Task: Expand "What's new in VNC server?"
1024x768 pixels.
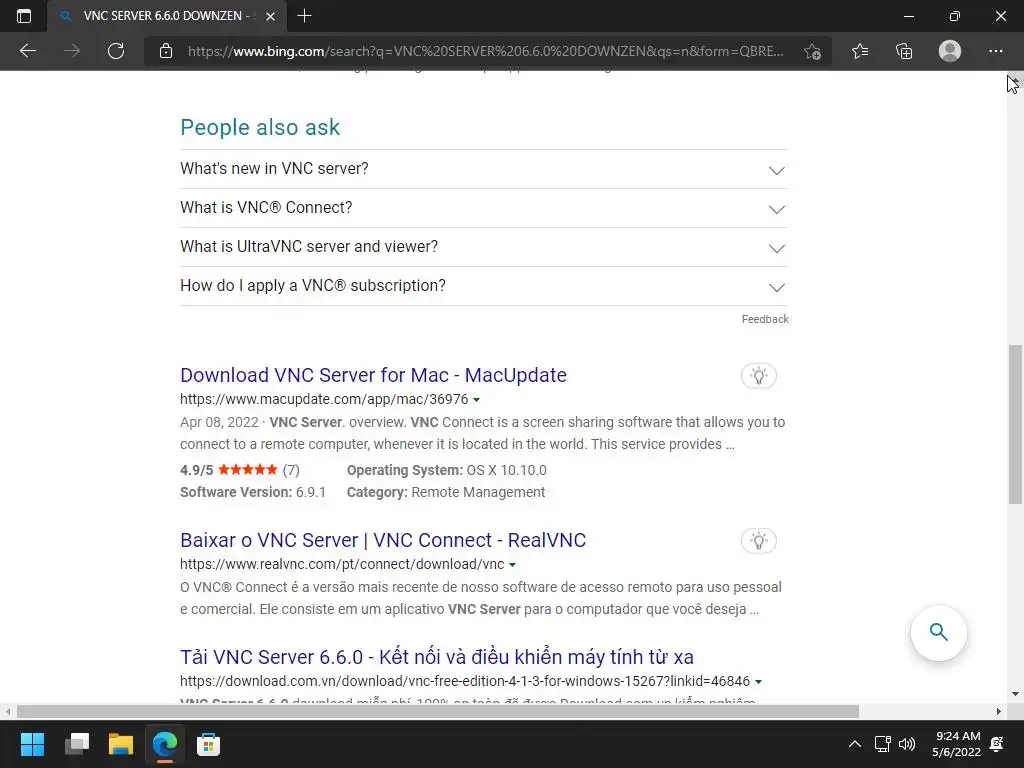Action: point(484,168)
